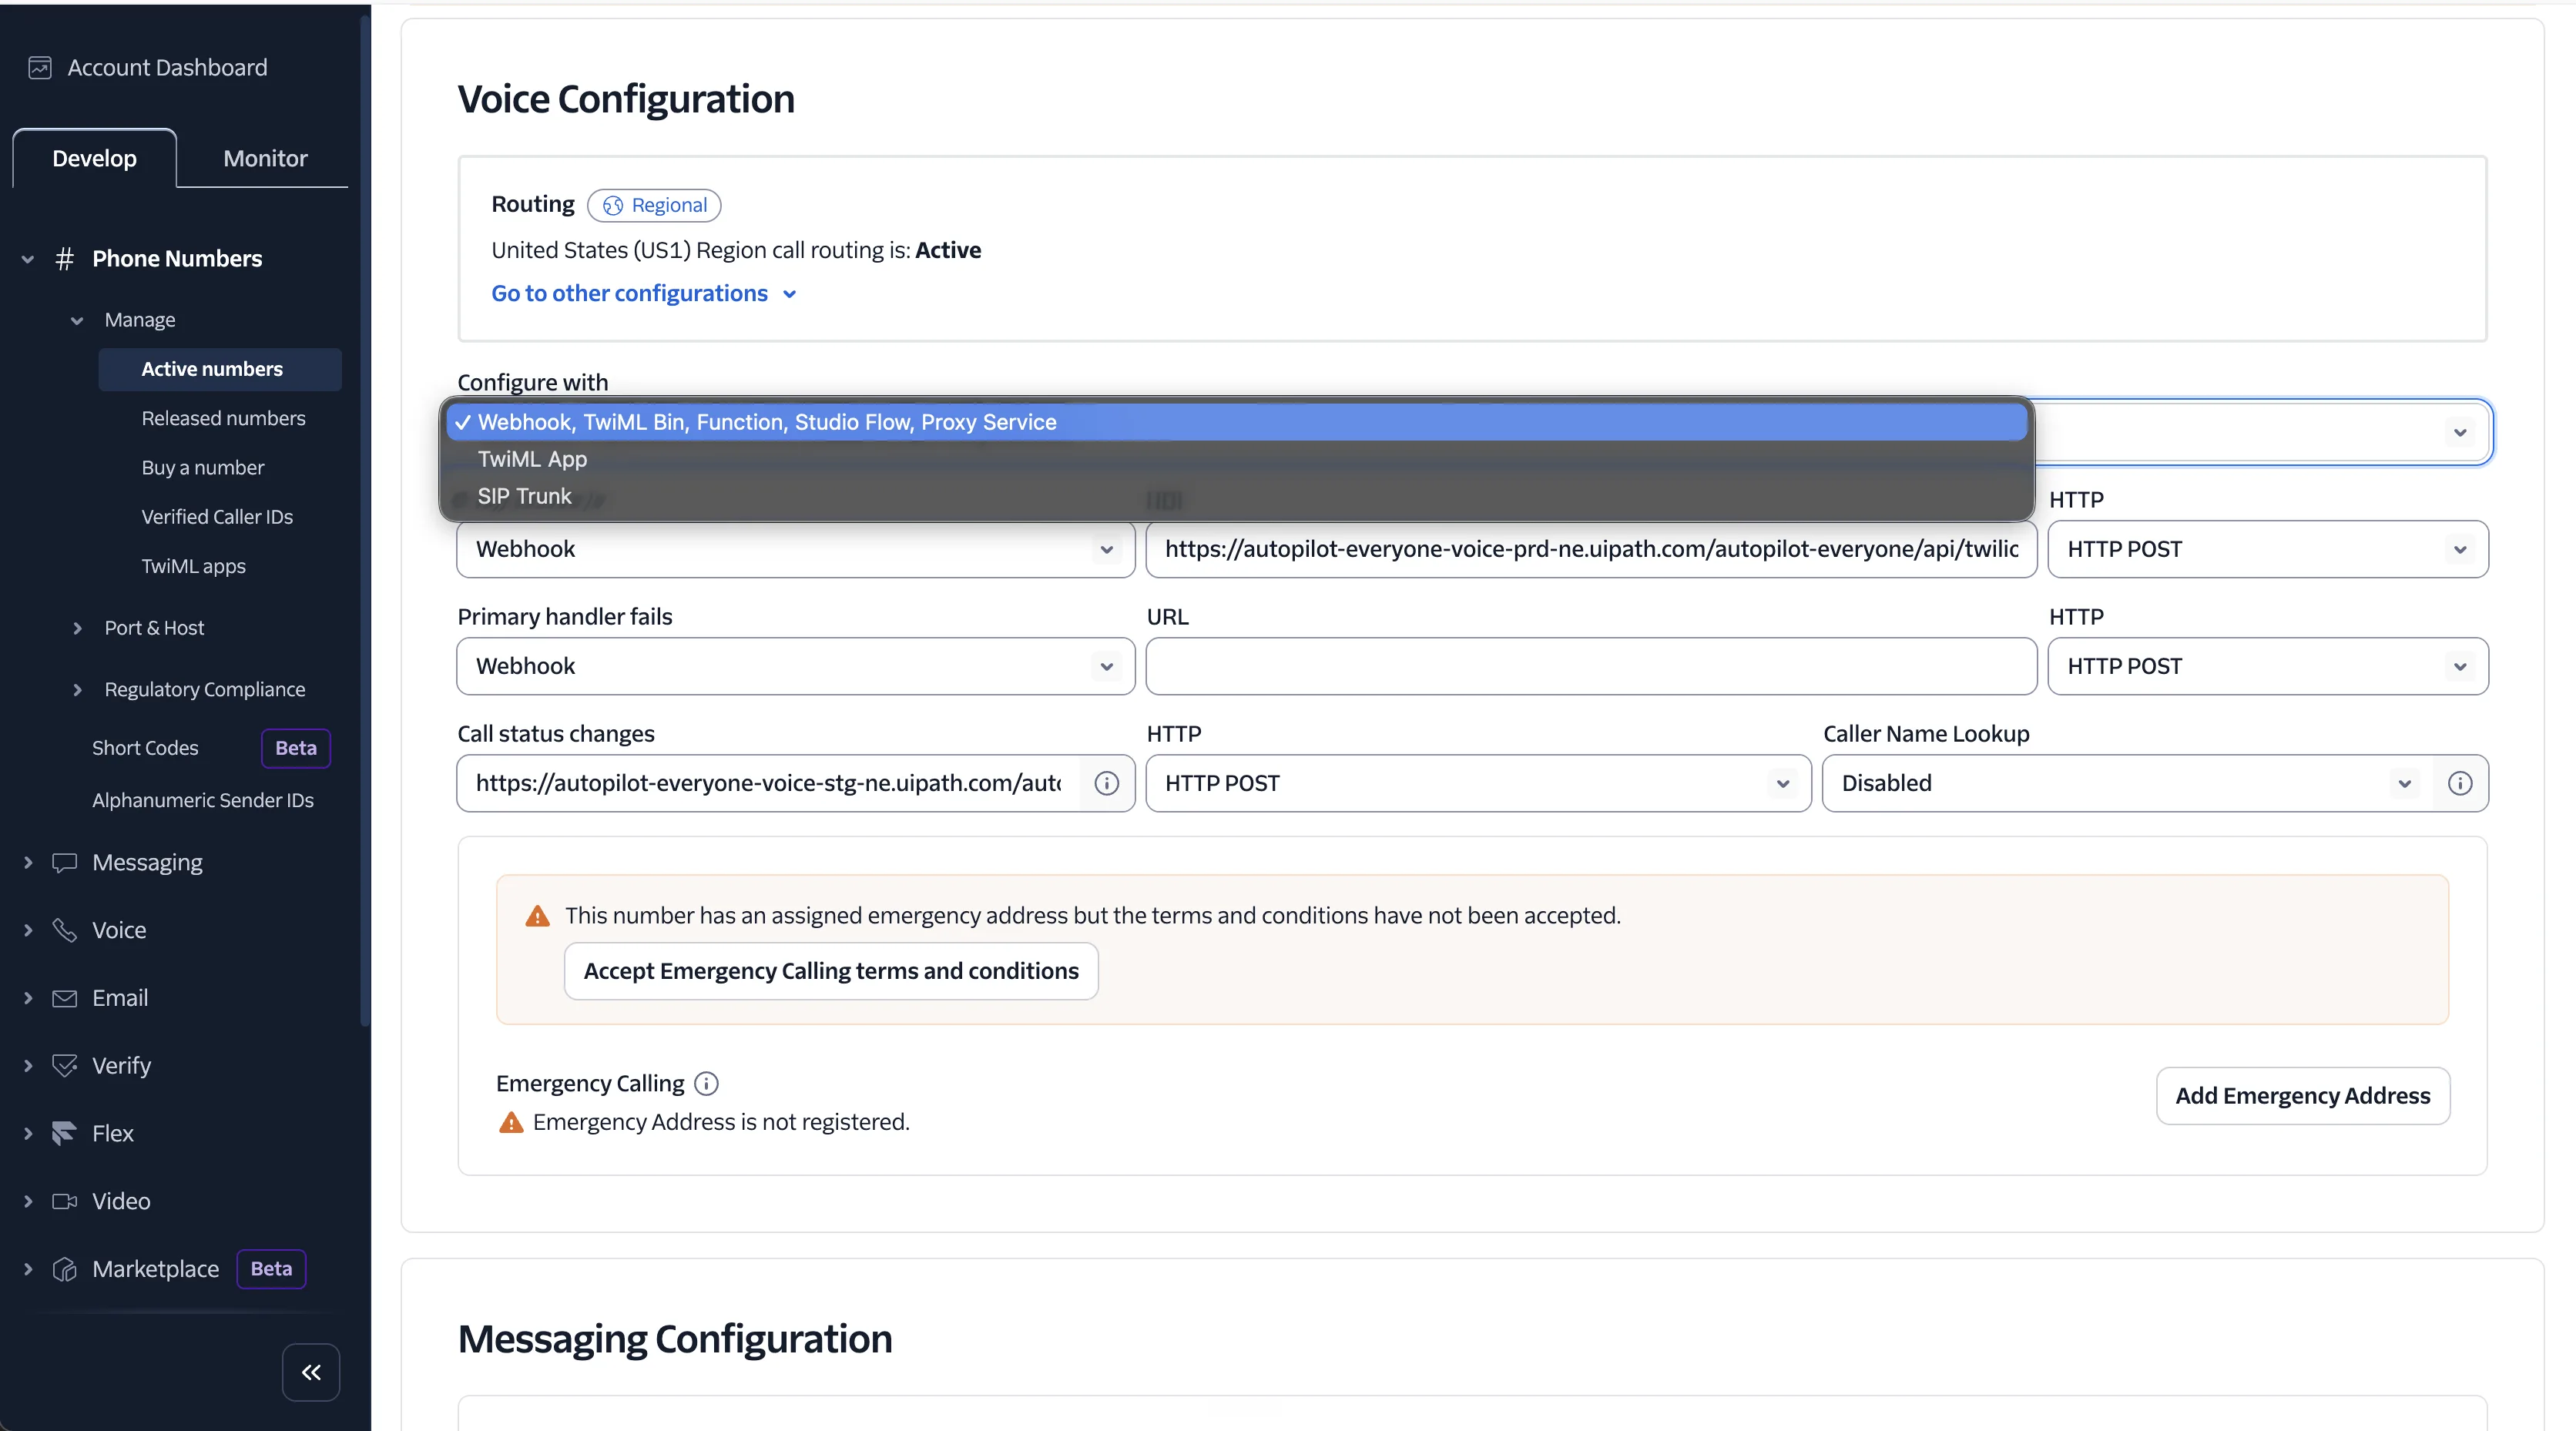Collapse sidebar with double-chevron button

click(311, 1372)
